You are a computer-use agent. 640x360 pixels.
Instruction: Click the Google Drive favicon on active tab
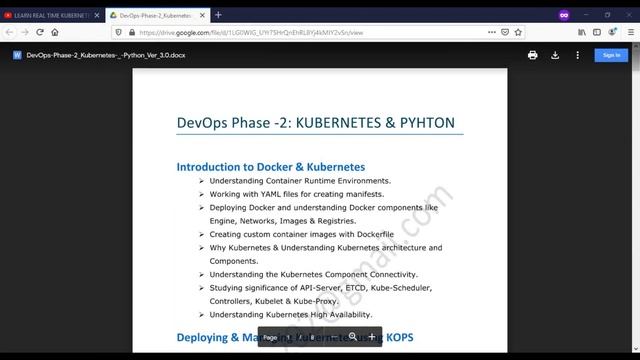(113, 15)
